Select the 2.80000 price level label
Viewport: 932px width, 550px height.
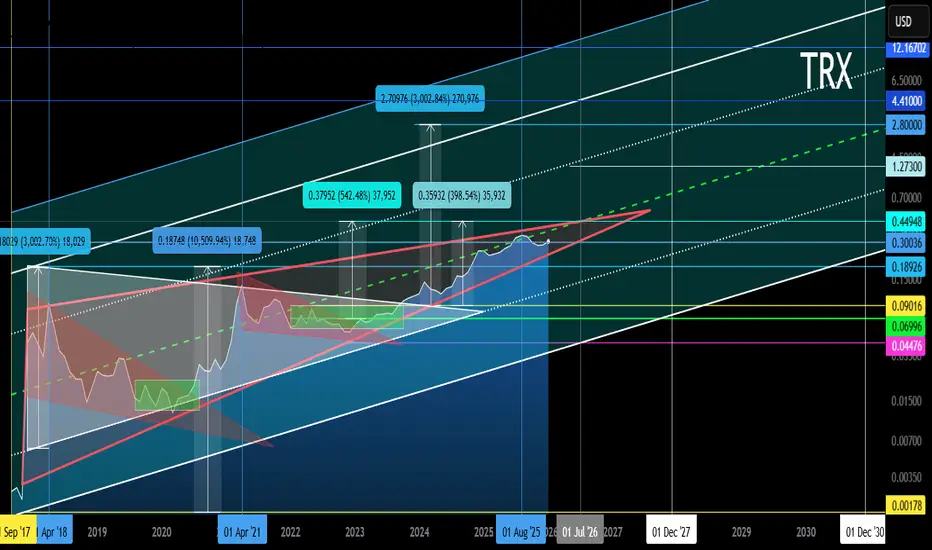(906, 125)
